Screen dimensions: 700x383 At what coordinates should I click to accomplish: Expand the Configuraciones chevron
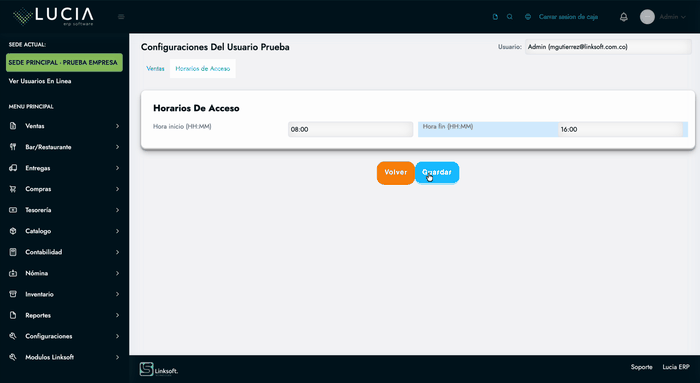pos(117,336)
